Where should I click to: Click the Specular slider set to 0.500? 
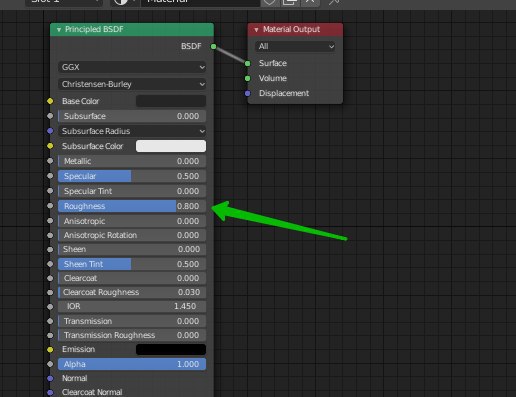(x=132, y=176)
